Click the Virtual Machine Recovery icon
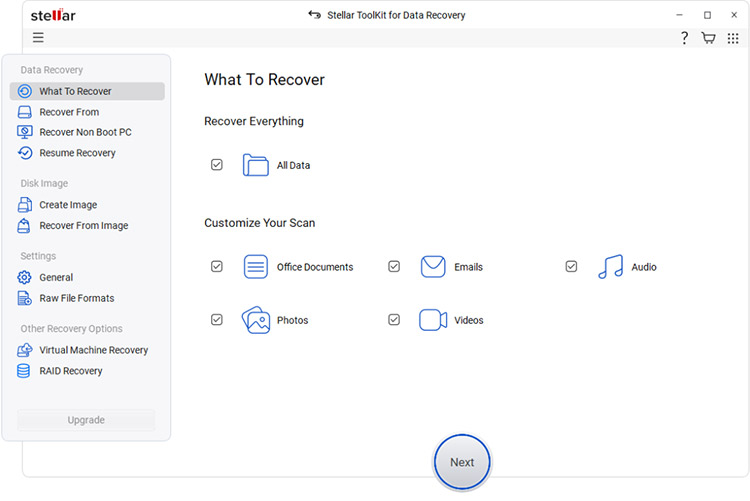 tap(25, 350)
